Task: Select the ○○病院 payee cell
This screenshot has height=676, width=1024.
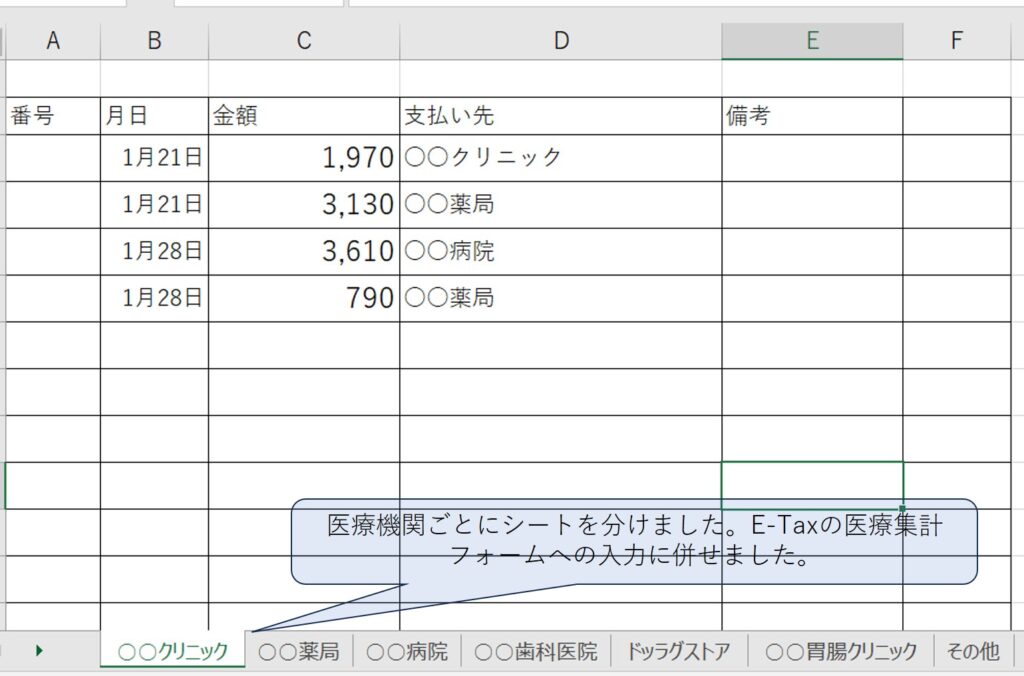Action: [560, 251]
